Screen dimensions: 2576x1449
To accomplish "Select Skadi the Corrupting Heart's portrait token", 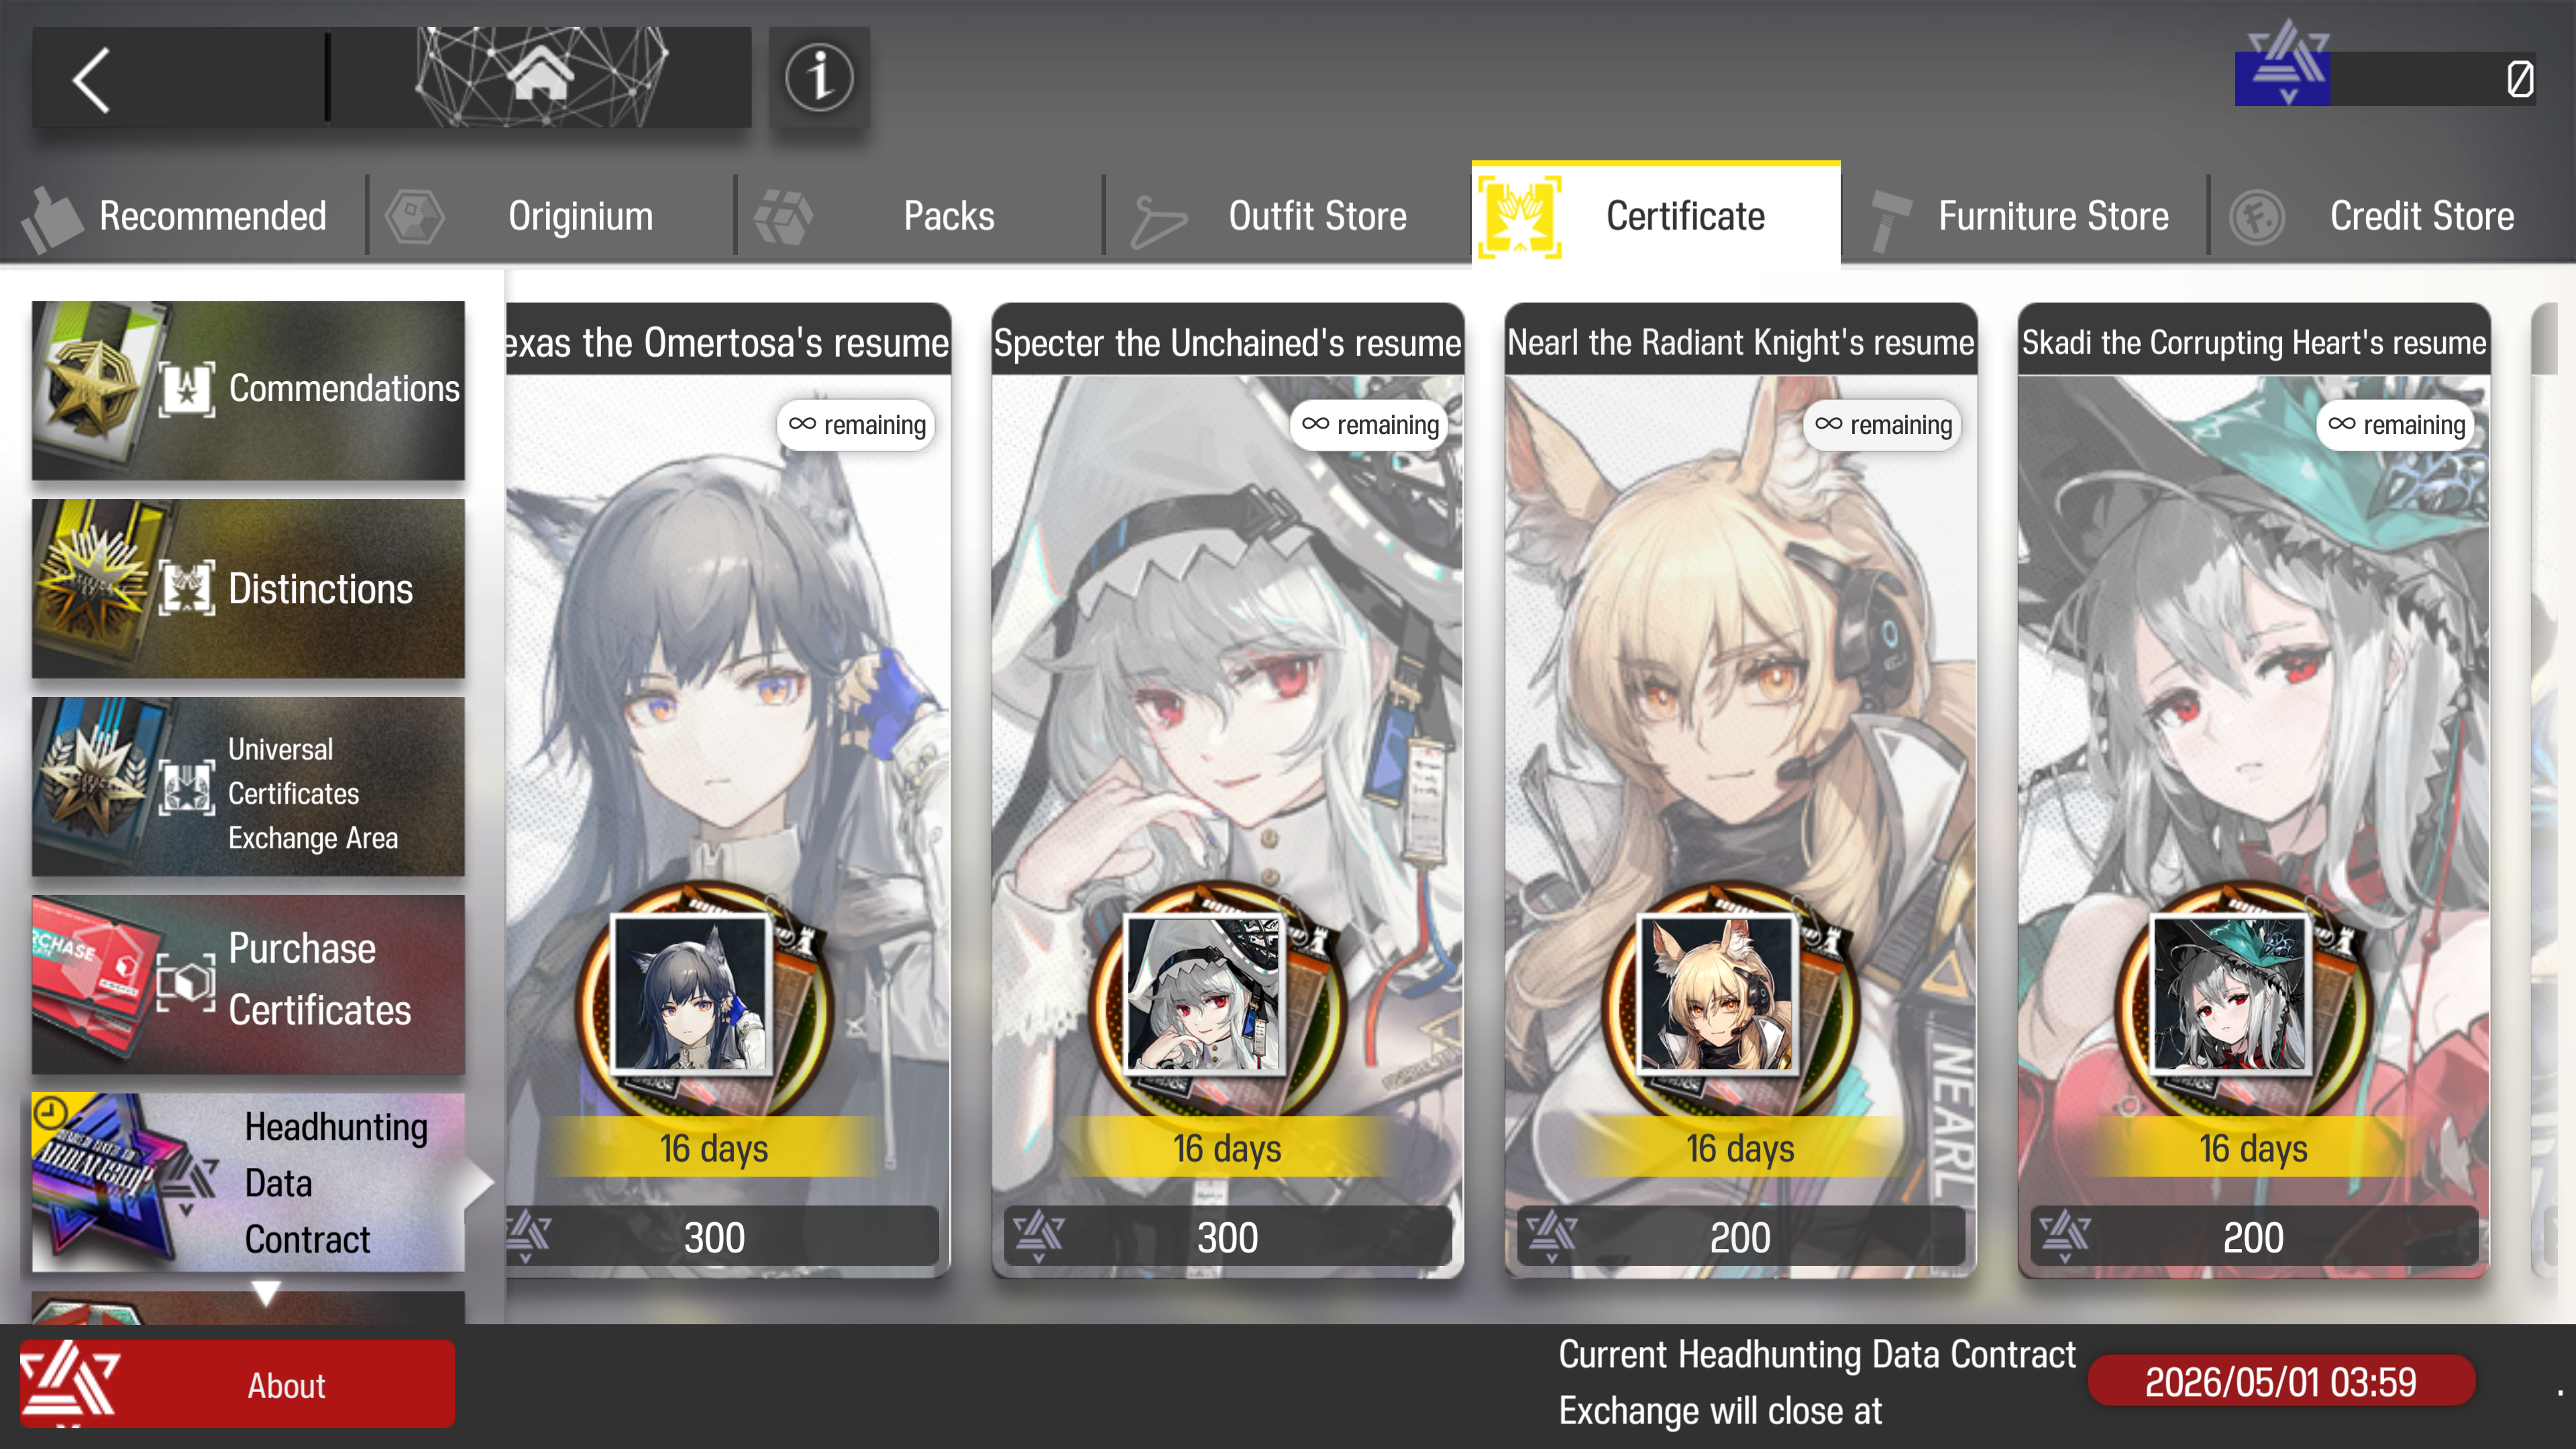I will (x=2230, y=995).
